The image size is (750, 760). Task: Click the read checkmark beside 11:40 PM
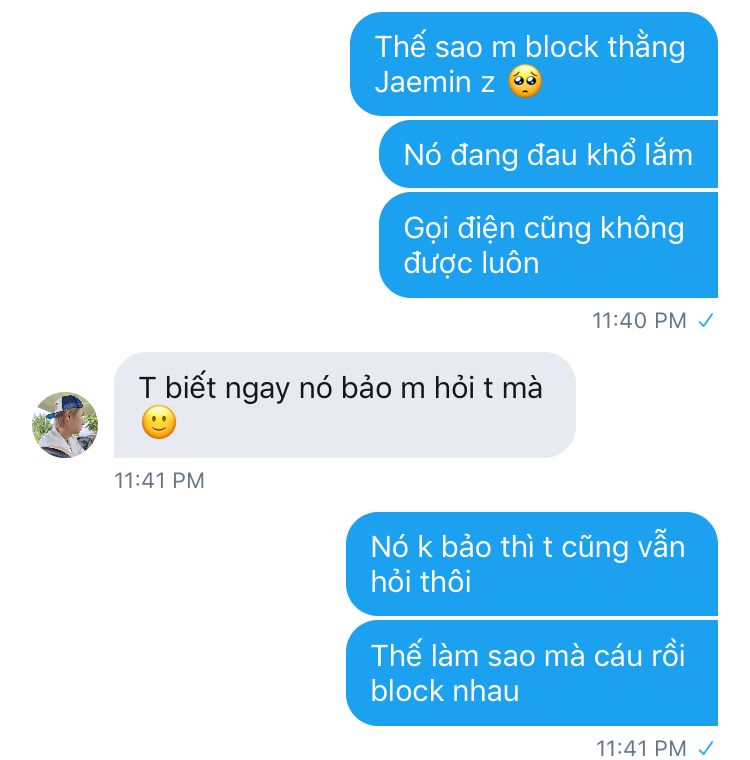click(706, 320)
